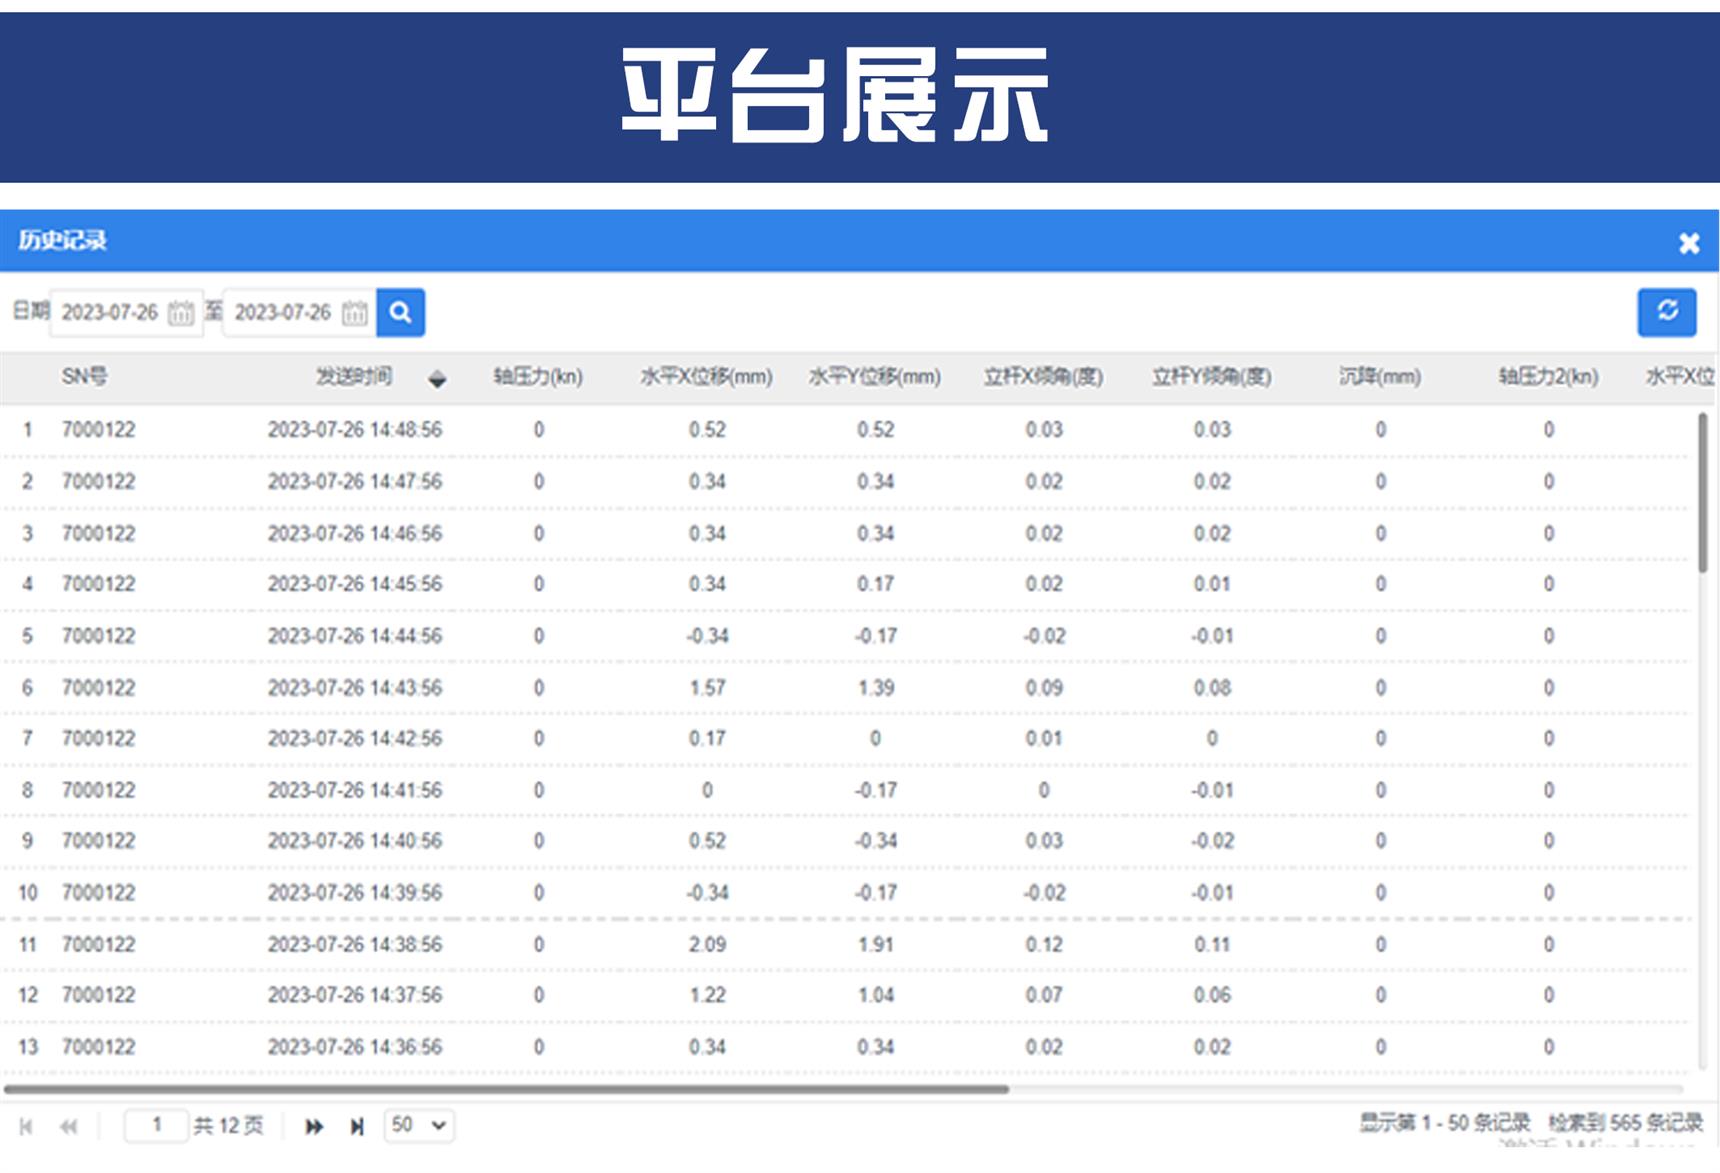
Task: Select the row timestamped 14:42:56
Action: pyautogui.click(x=845, y=739)
